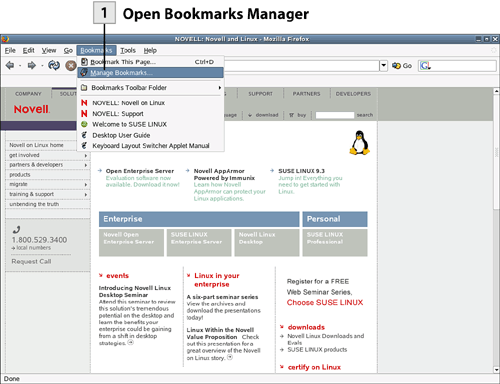The image size is (500, 384).
Task: Click the Request Call link
Action: click(x=31, y=261)
